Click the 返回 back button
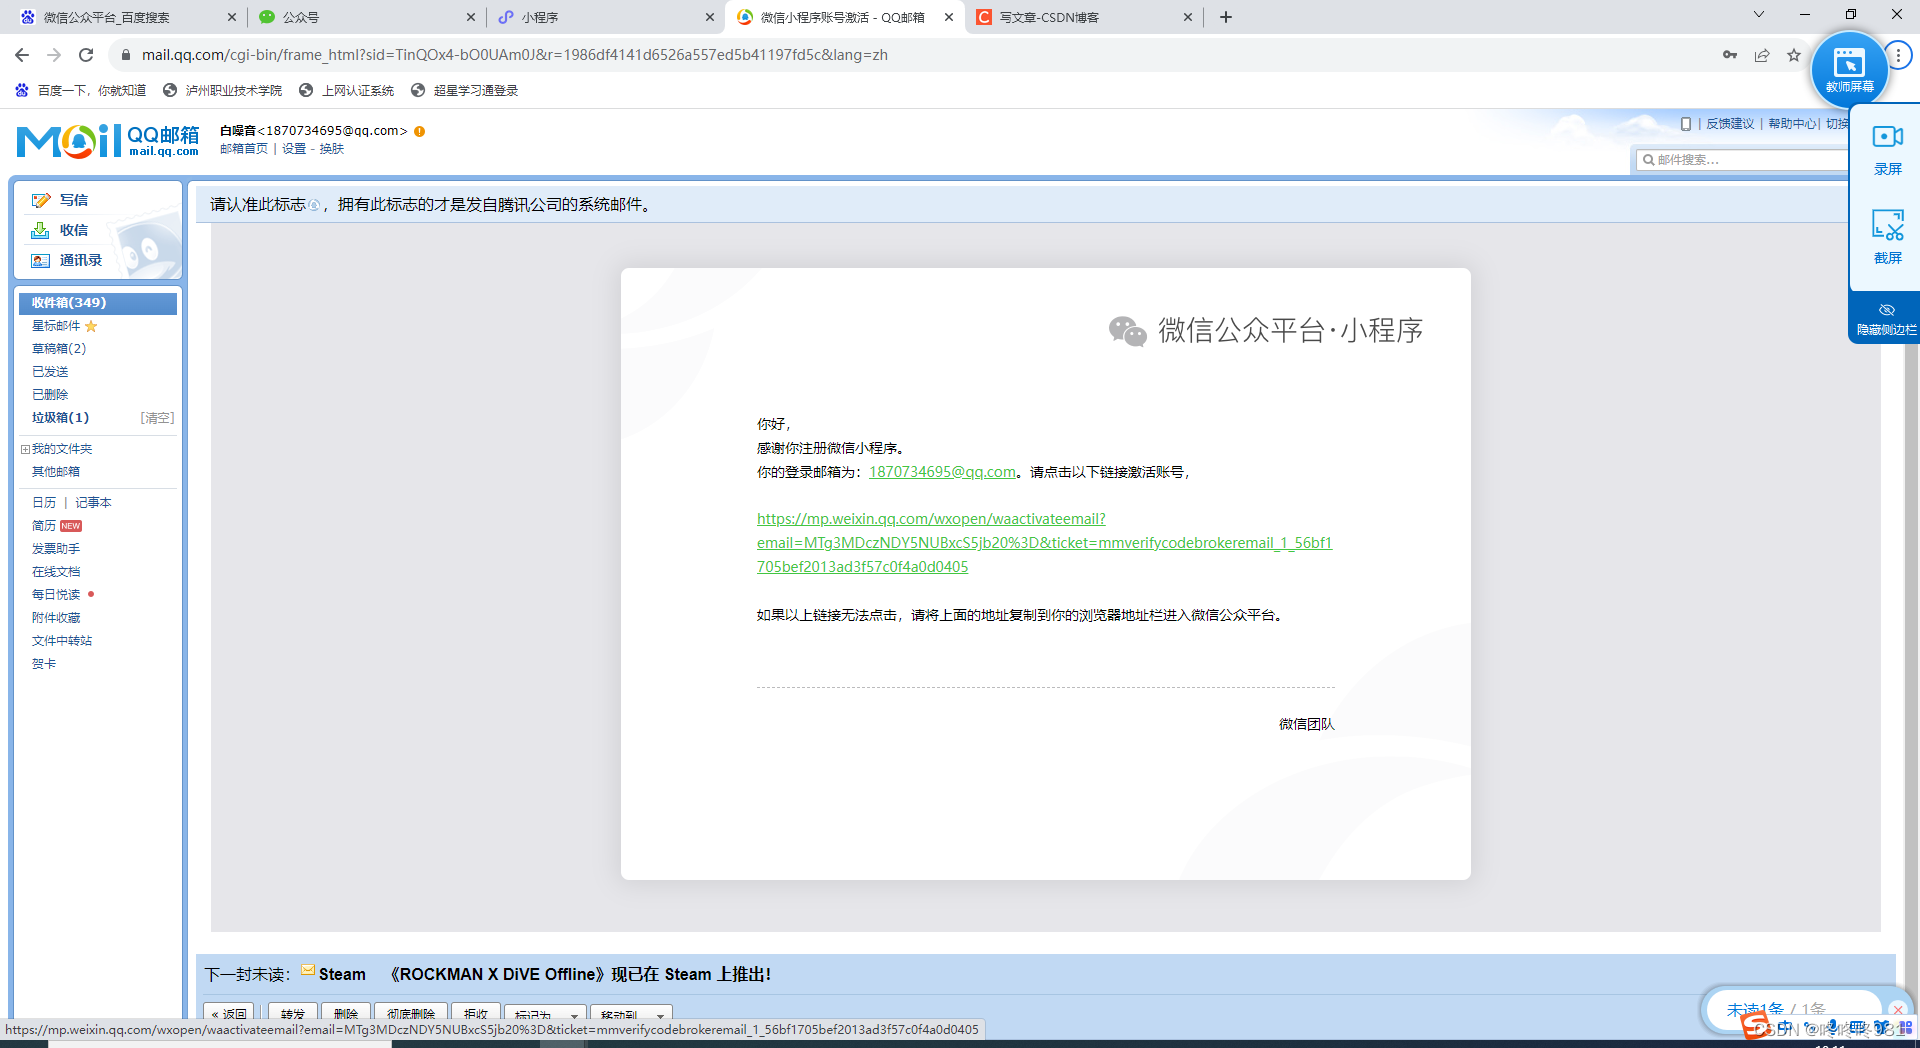 [229, 1013]
